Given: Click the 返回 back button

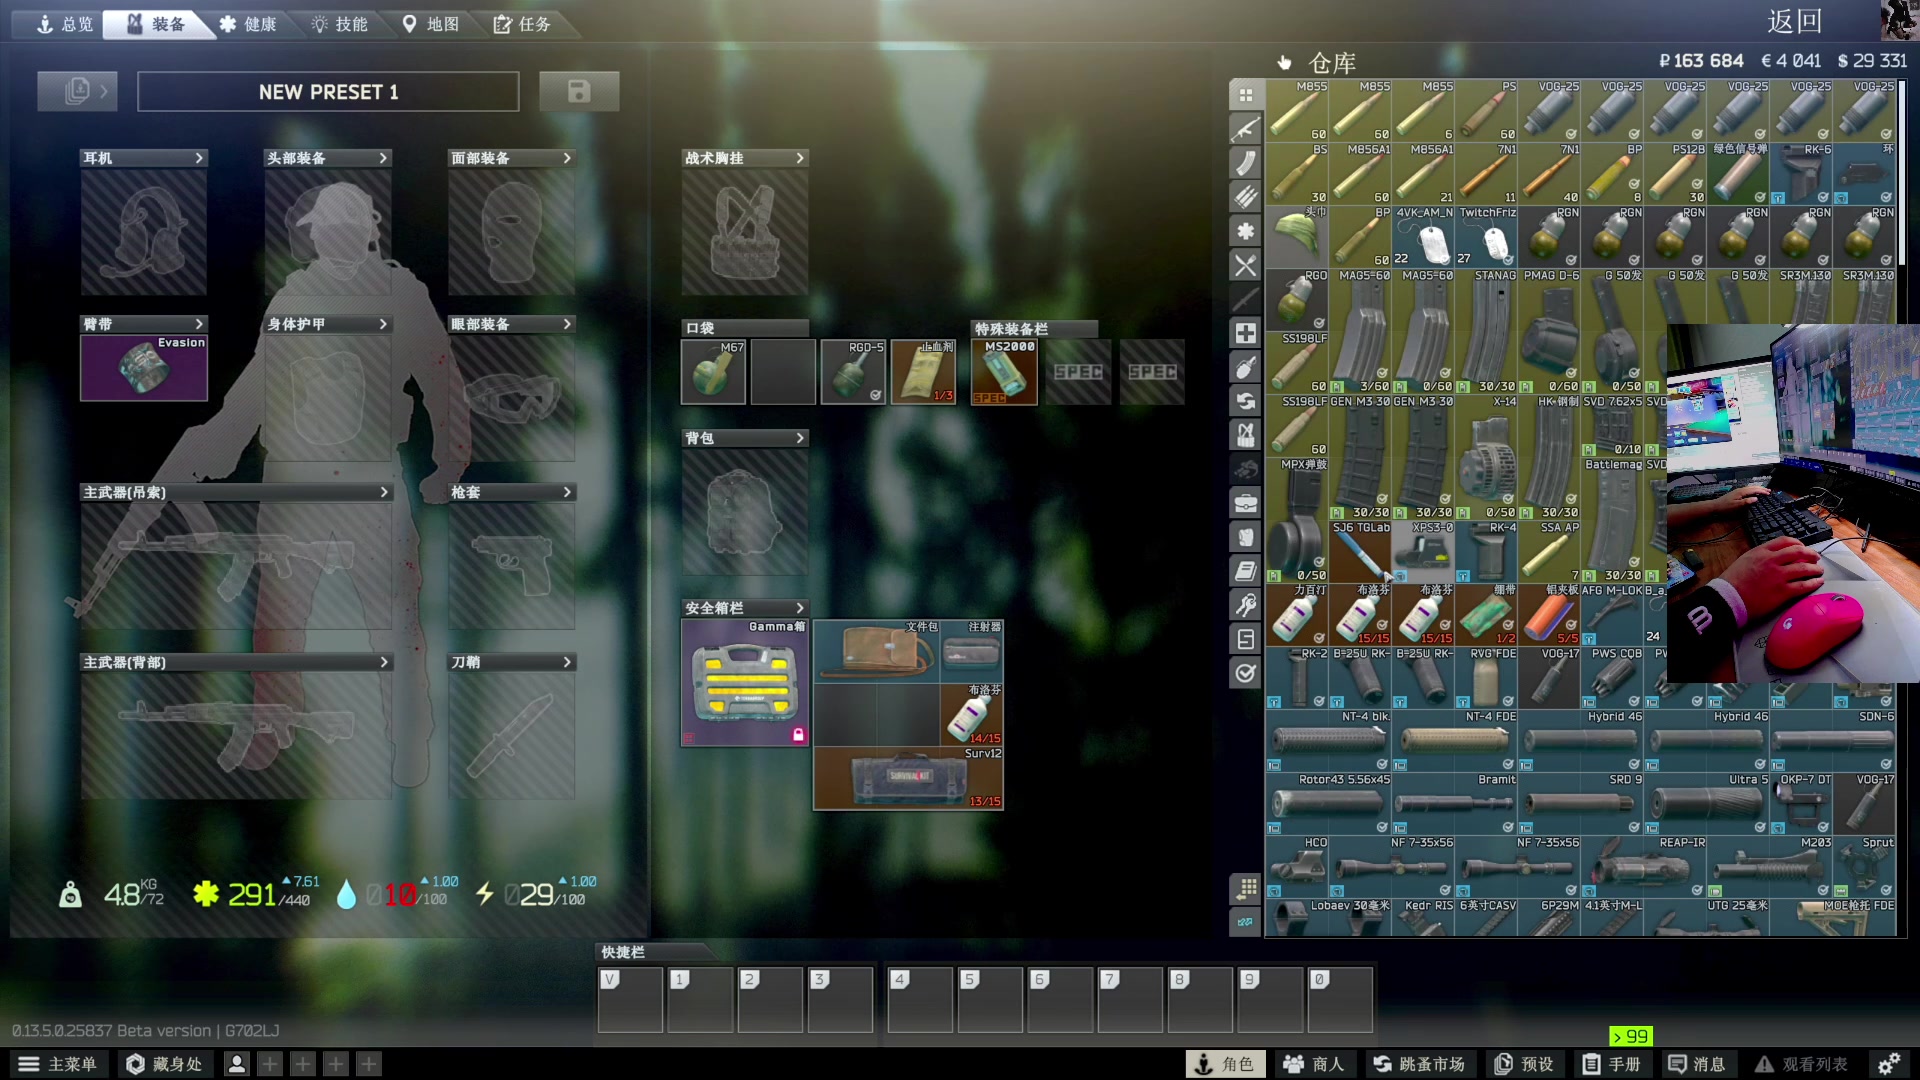Looking at the screenshot, I should [1795, 22].
